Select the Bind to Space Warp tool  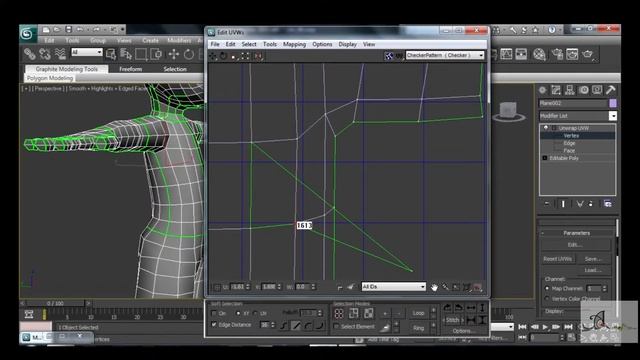60,54
